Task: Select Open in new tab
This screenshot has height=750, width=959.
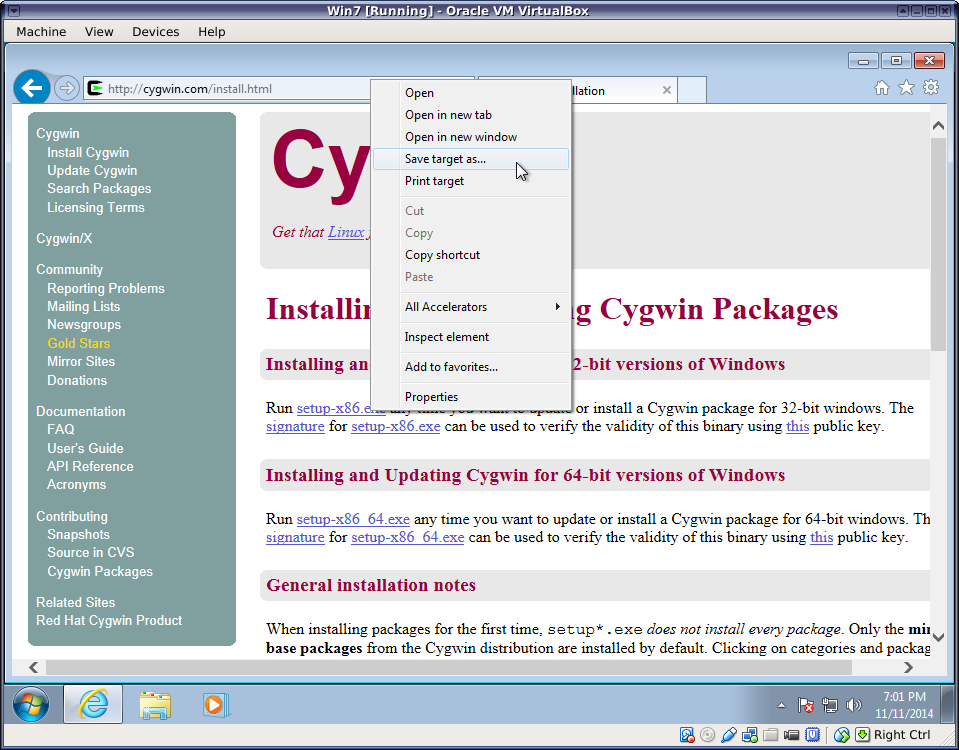Action: click(x=470, y=115)
